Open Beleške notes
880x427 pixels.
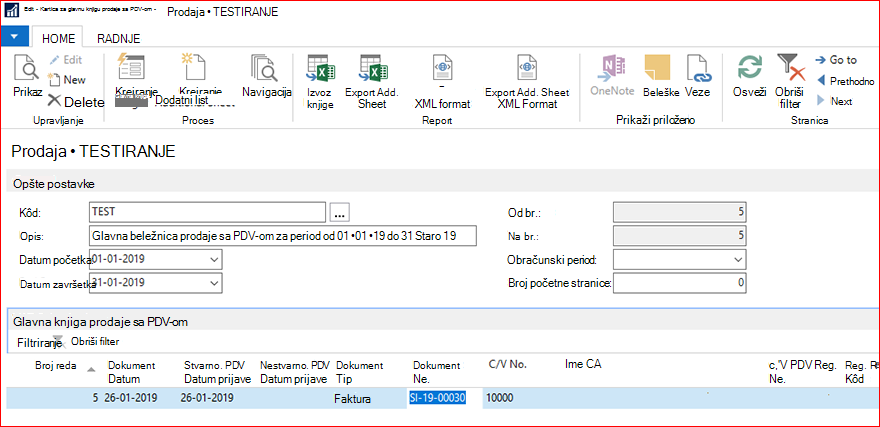pos(662,77)
